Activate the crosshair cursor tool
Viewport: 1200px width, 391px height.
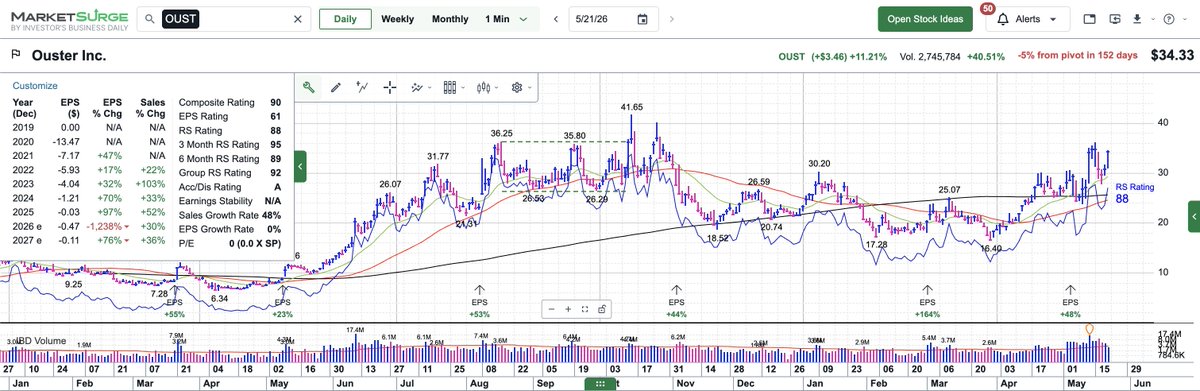389,87
